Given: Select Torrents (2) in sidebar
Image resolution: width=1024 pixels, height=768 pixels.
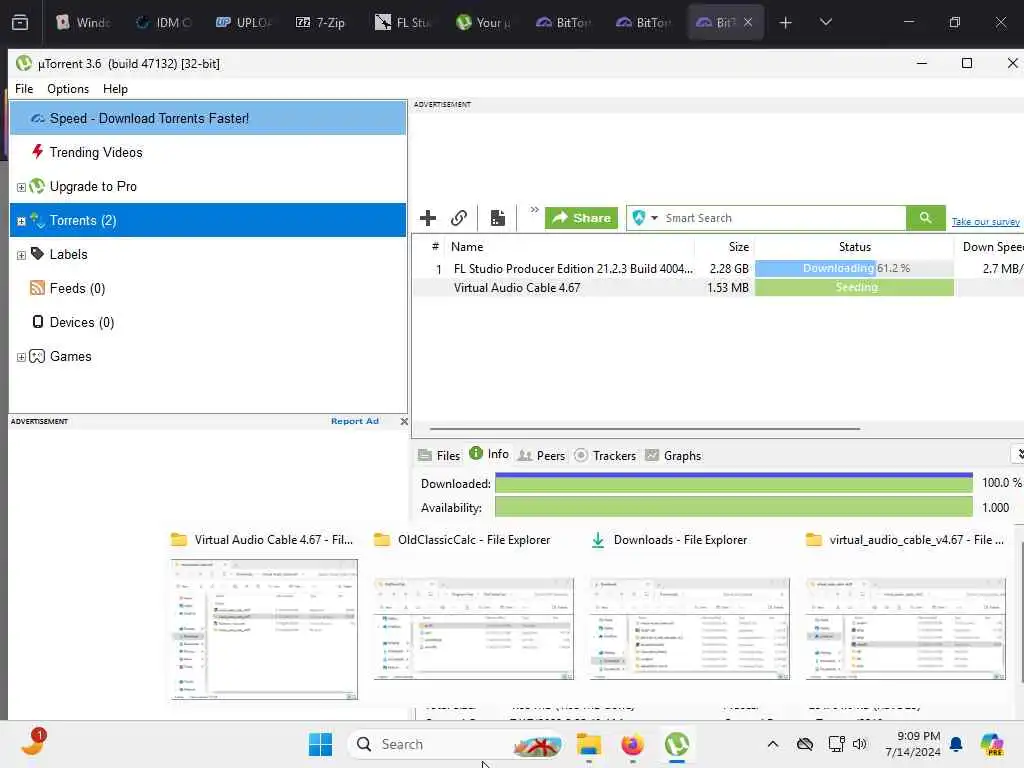Looking at the screenshot, I should click(208, 220).
